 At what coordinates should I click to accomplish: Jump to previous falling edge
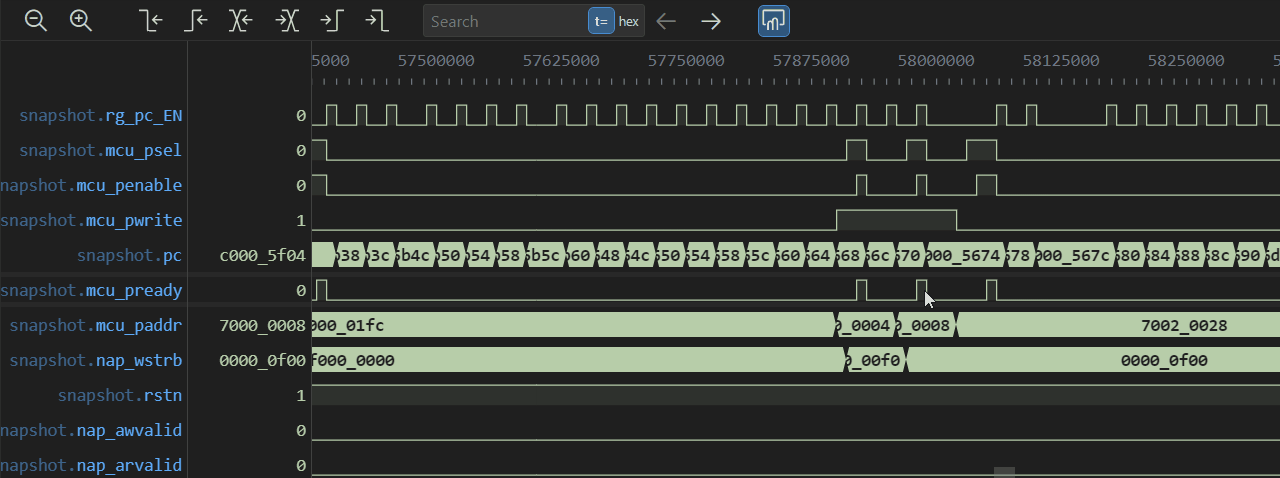[151, 21]
